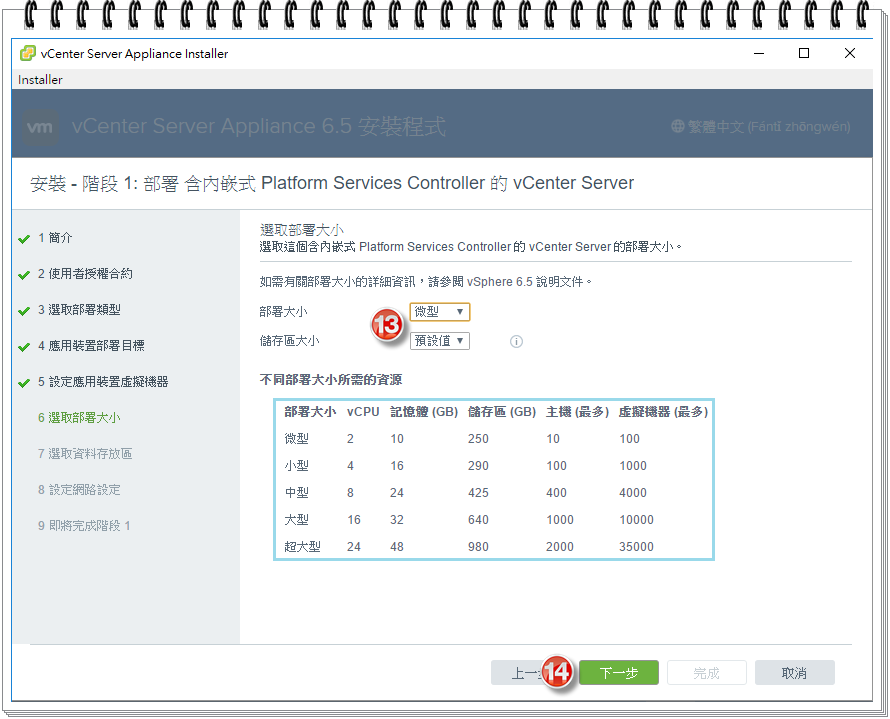Click the globe language icon
Viewport: 890px width, 719px height.
678,126
